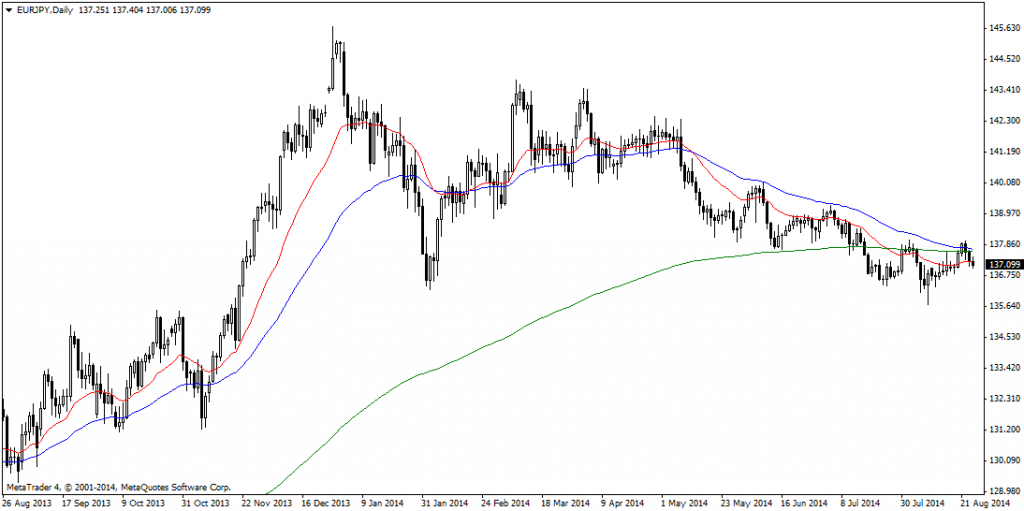Image resolution: width=1024 pixels, height=511 pixels.
Task: Click the 145.630 price axis label
Action: [1003, 28]
